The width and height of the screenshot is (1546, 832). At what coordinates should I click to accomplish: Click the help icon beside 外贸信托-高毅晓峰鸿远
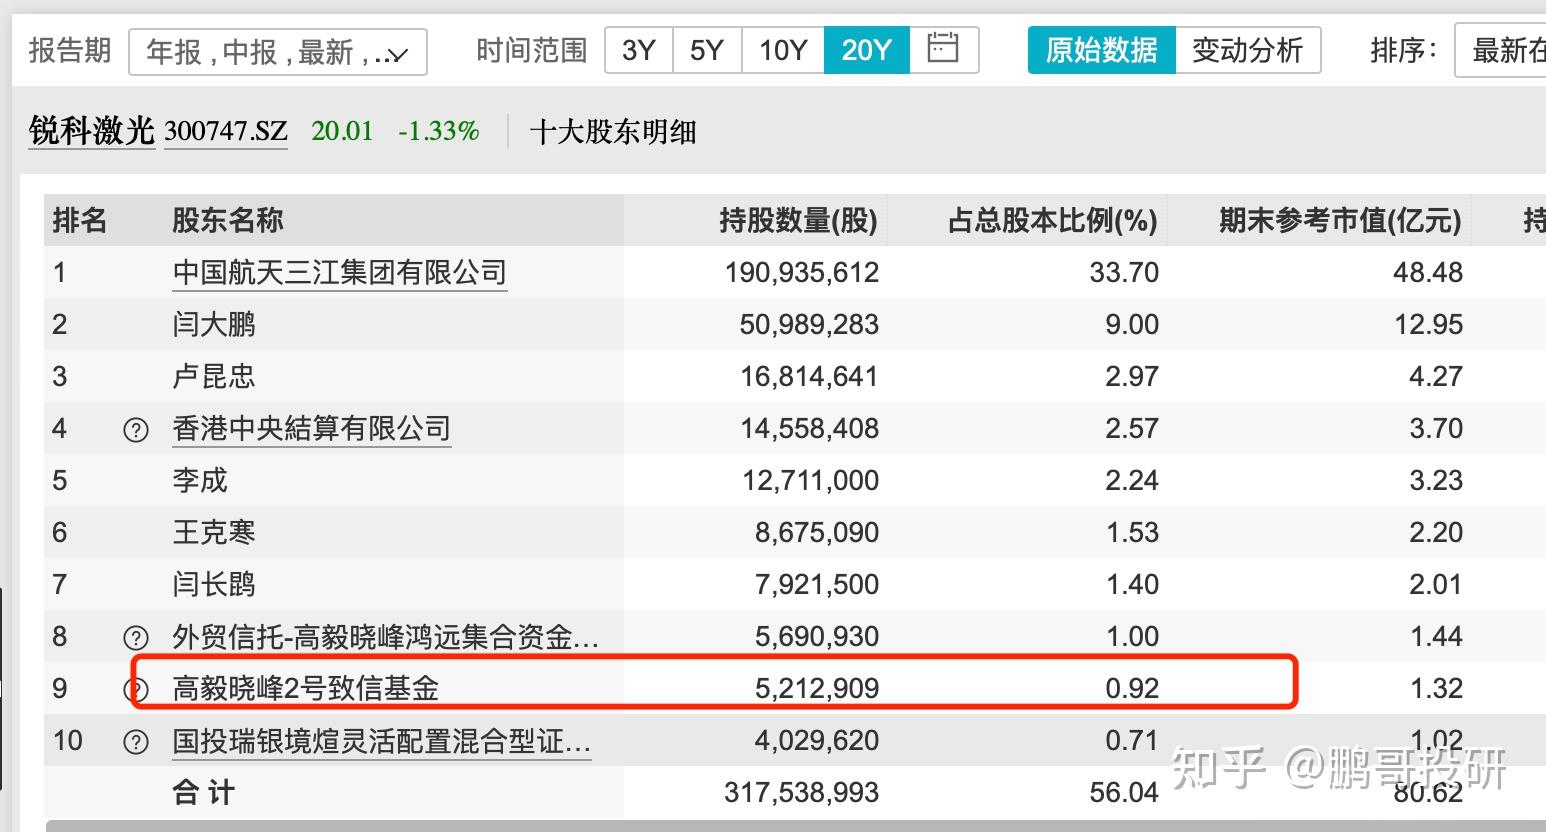pos(135,638)
